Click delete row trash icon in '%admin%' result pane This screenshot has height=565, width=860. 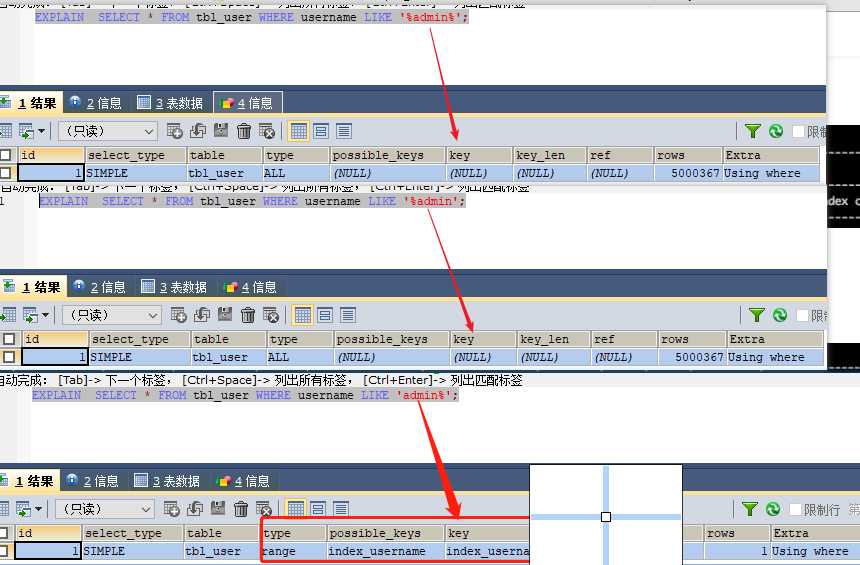[244, 131]
